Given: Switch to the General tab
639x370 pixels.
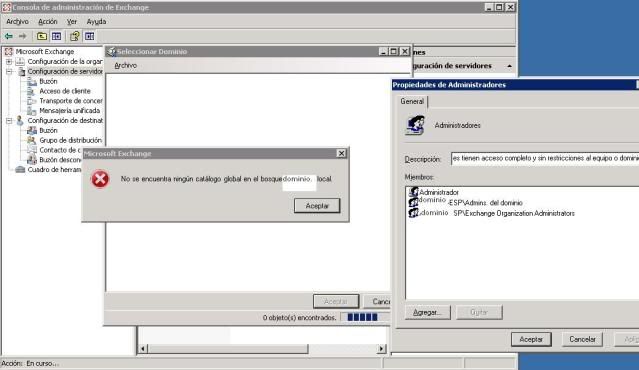Looking at the screenshot, I should (x=412, y=101).
